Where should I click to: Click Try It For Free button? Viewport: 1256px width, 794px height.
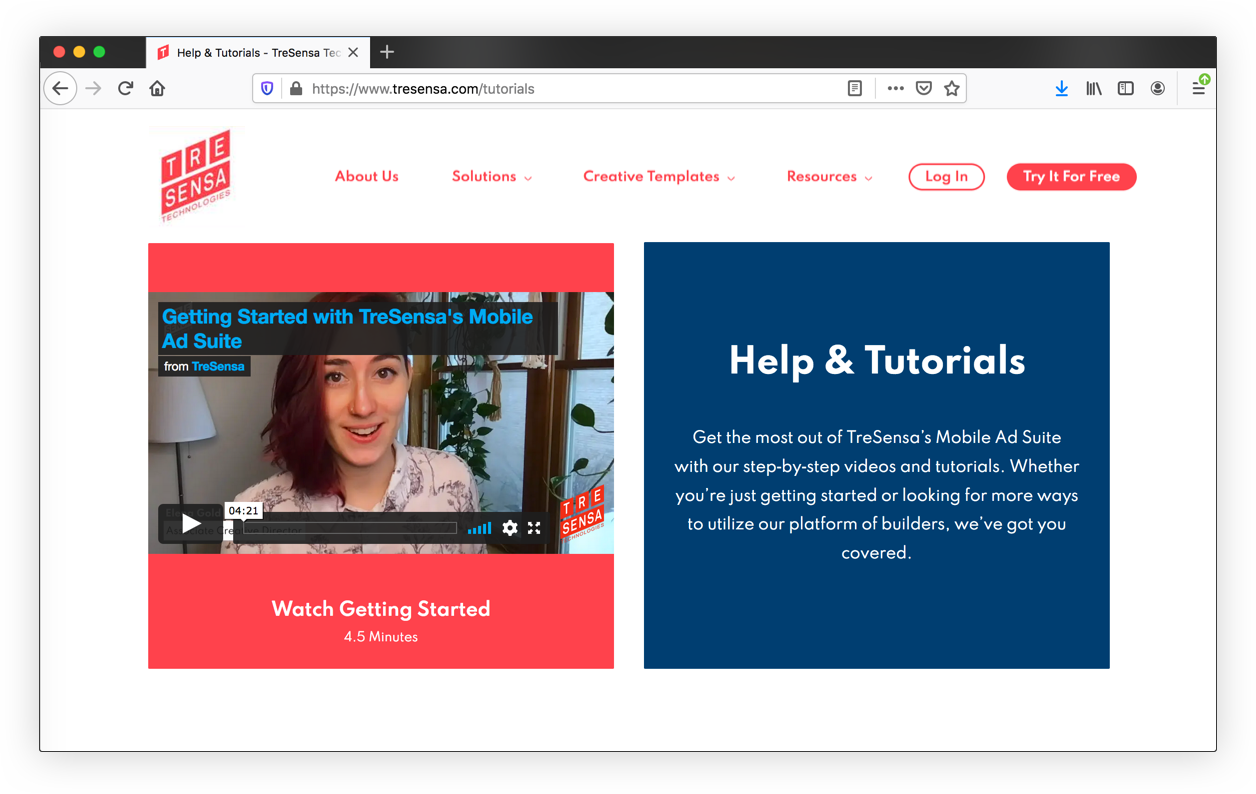coord(1071,176)
